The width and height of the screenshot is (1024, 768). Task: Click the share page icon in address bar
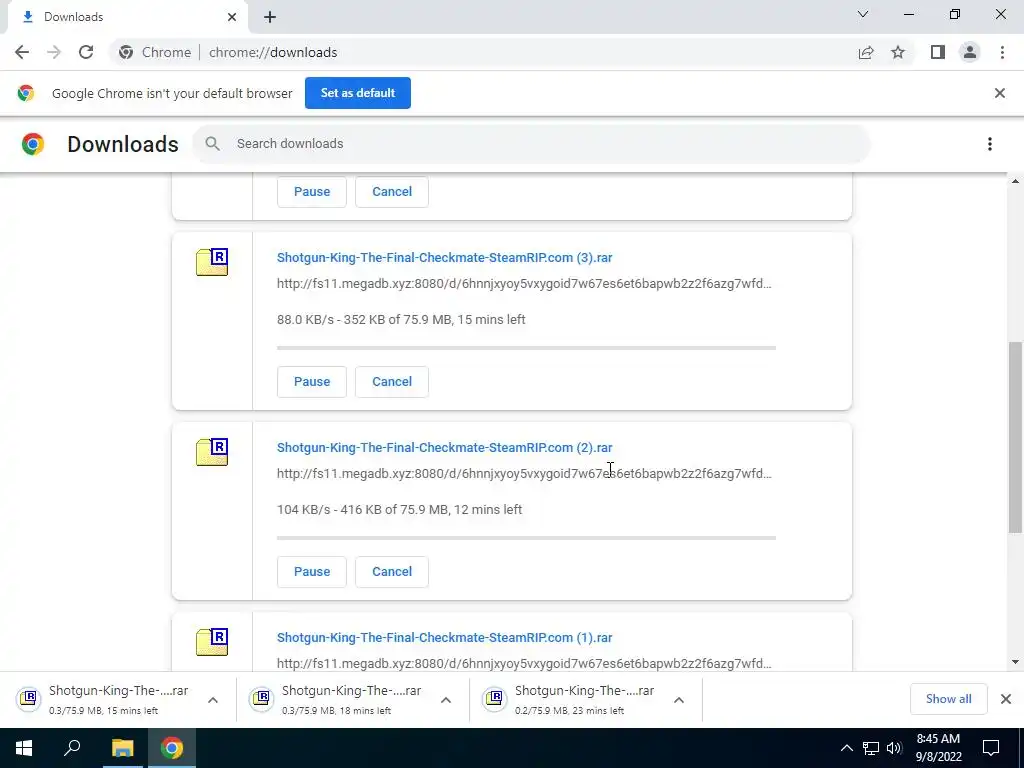[x=866, y=52]
